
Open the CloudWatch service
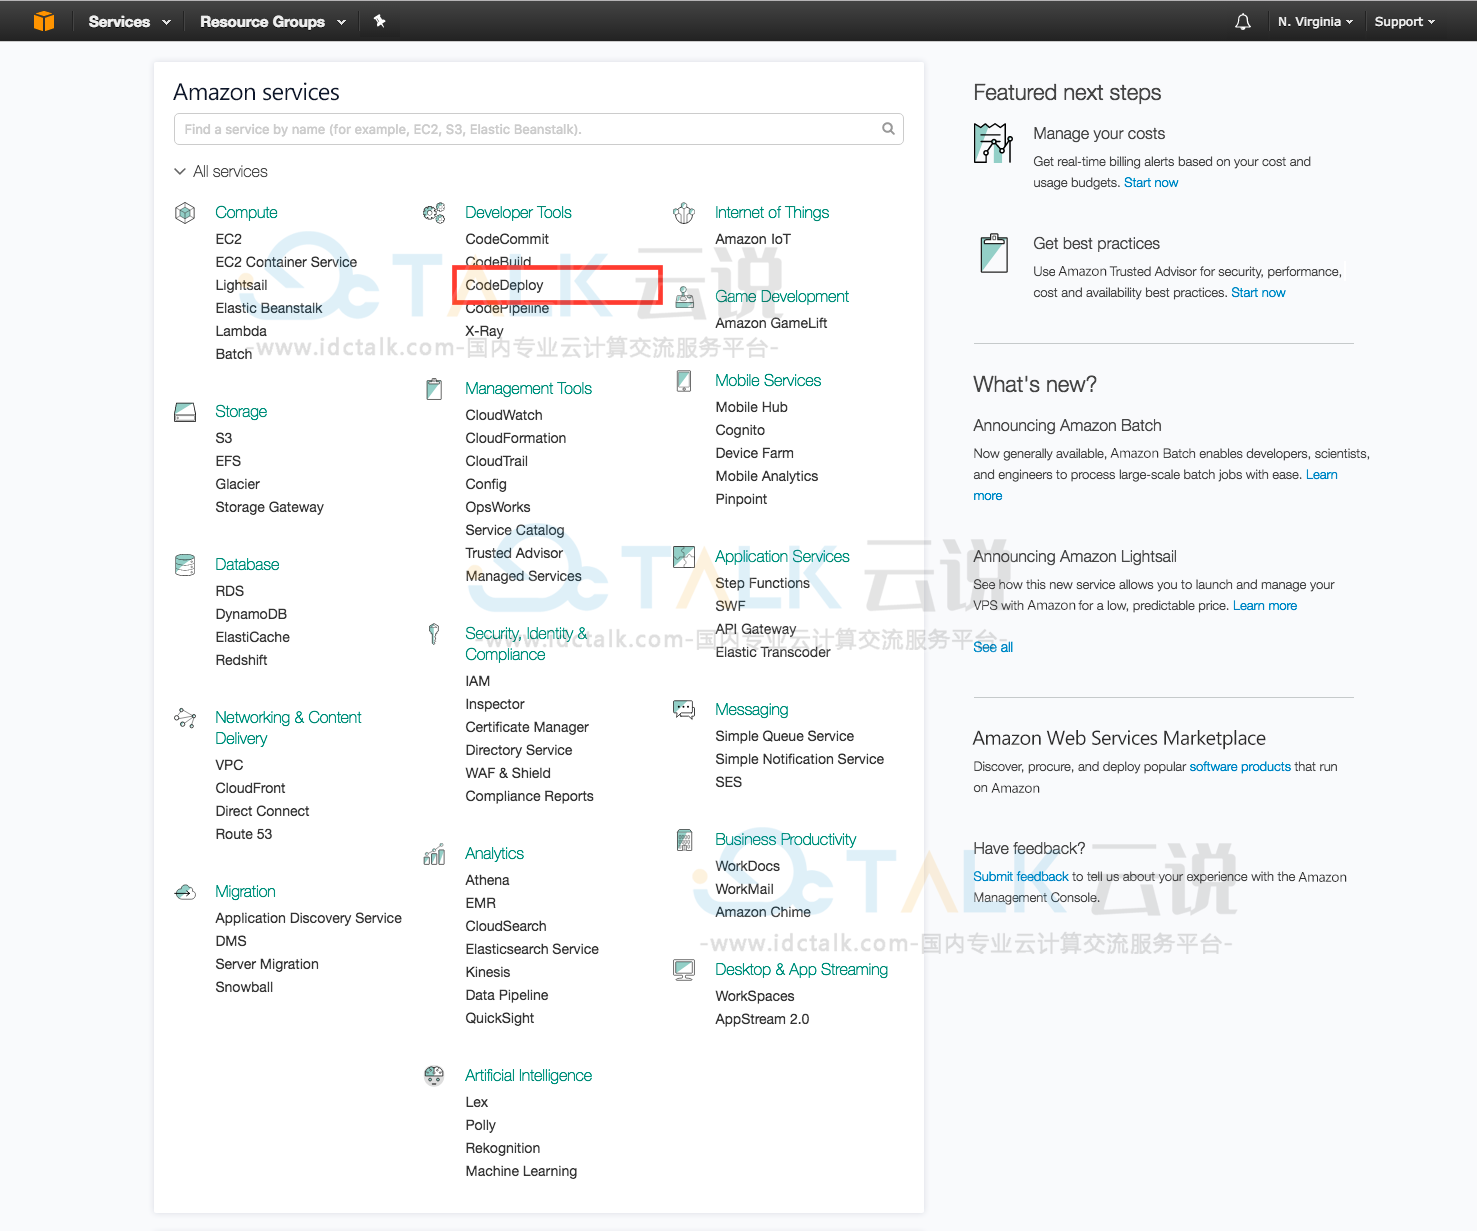coord(504,415)
